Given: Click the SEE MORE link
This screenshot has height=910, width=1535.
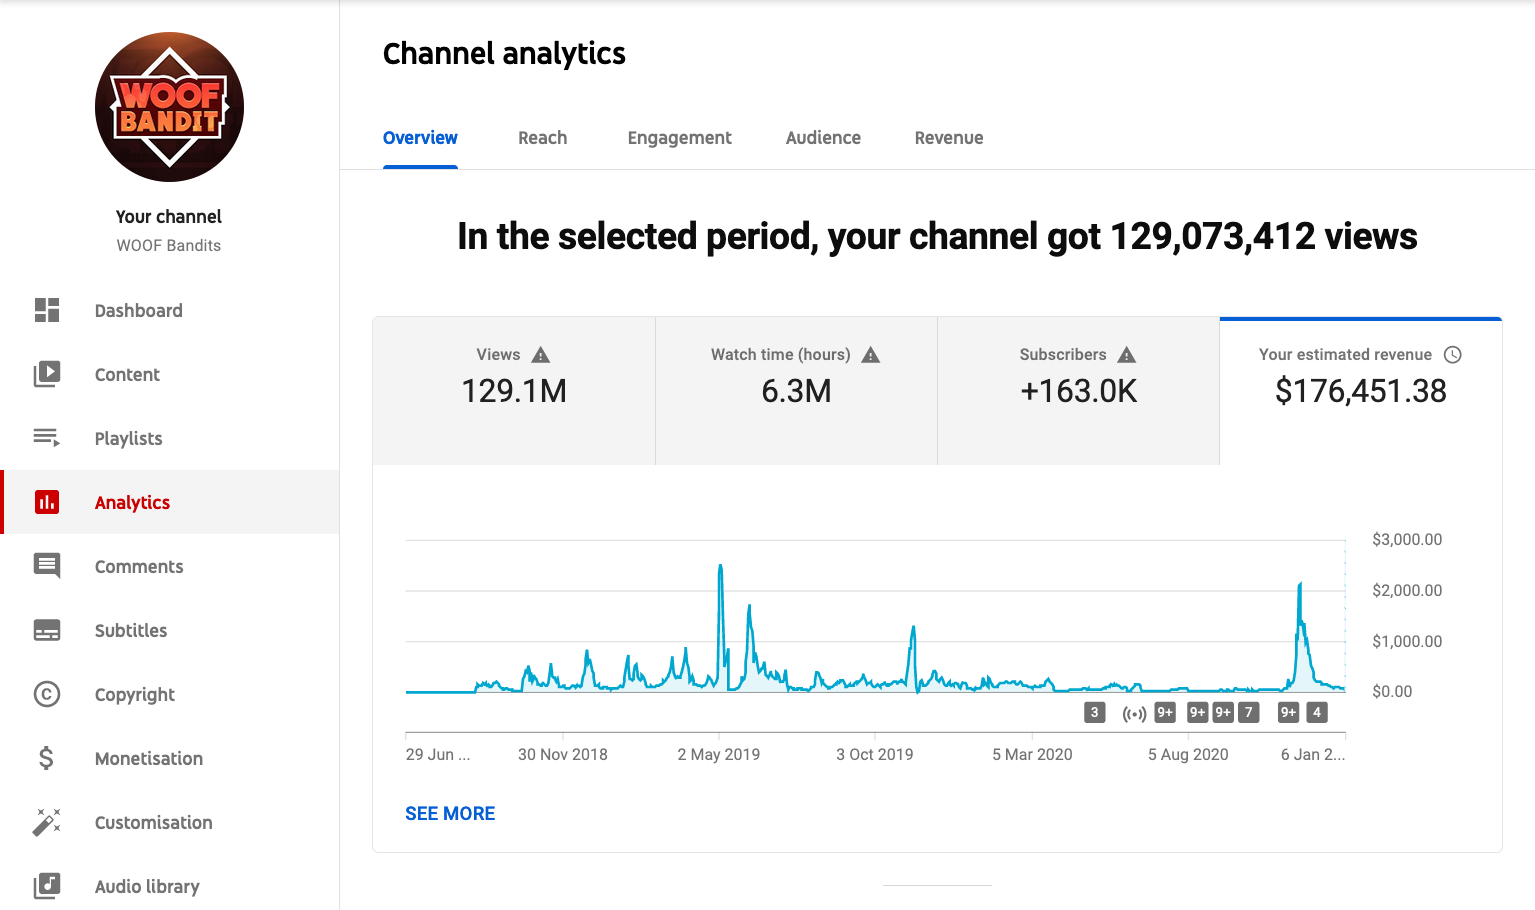Looking at the screenshot, I should click(450, 814).
